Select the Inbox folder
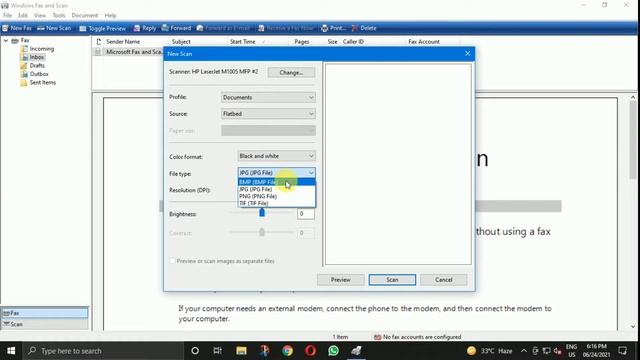Image resolution: width=640 pixels, height=360 pixels. point(36,57)
